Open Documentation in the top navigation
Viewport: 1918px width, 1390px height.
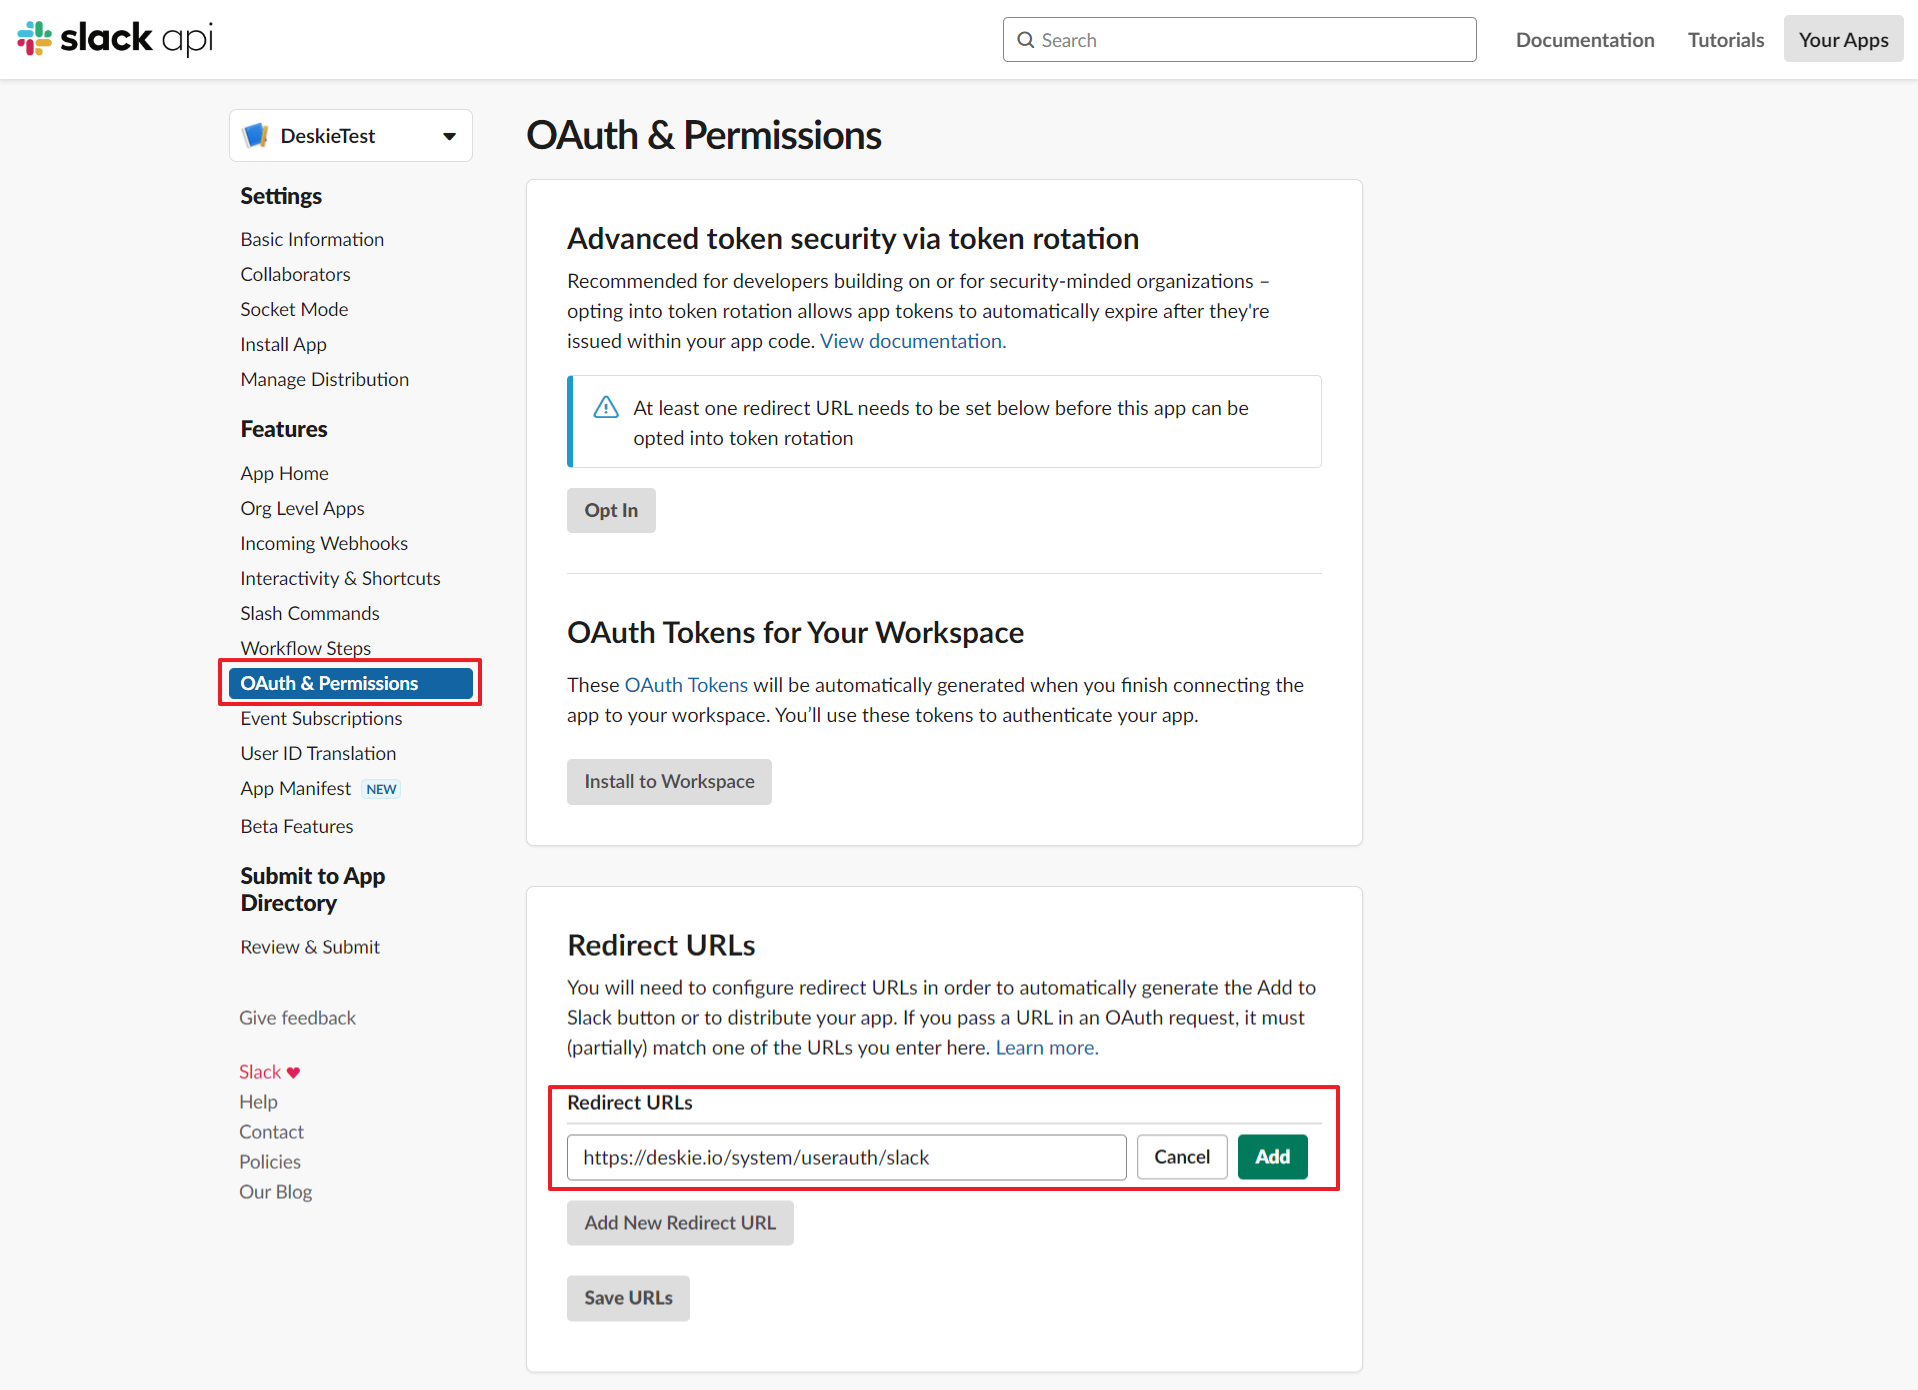[x=1585, y=40]
